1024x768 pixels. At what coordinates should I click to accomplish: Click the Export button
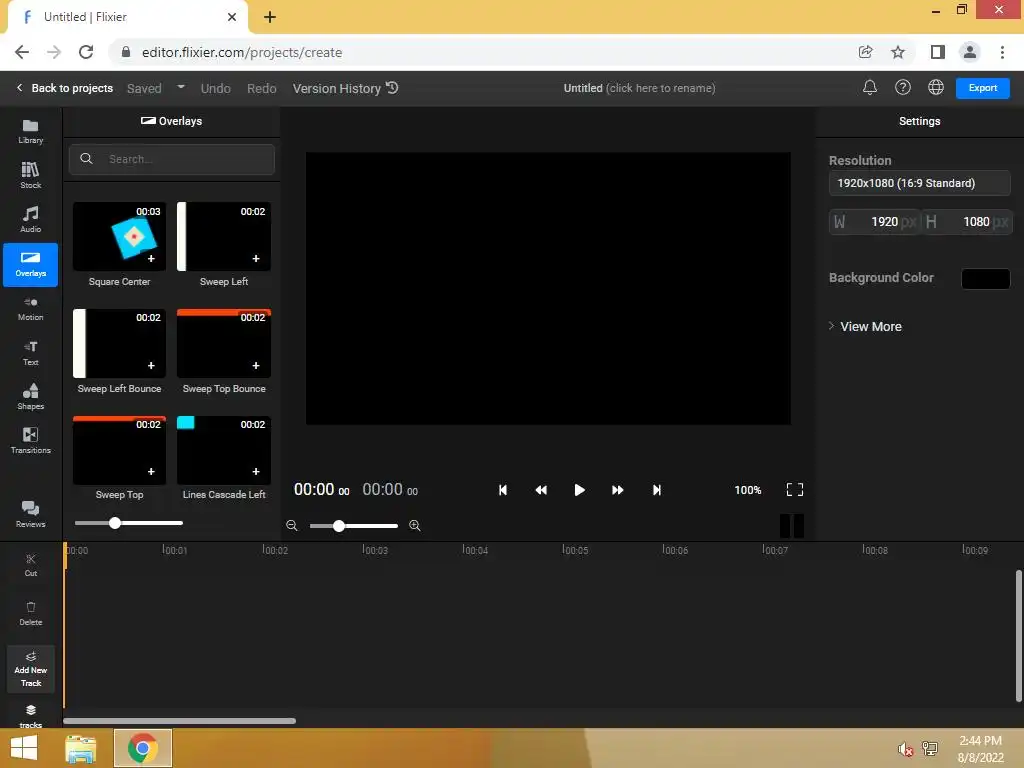pyautogui.click(x=982, y=88)
